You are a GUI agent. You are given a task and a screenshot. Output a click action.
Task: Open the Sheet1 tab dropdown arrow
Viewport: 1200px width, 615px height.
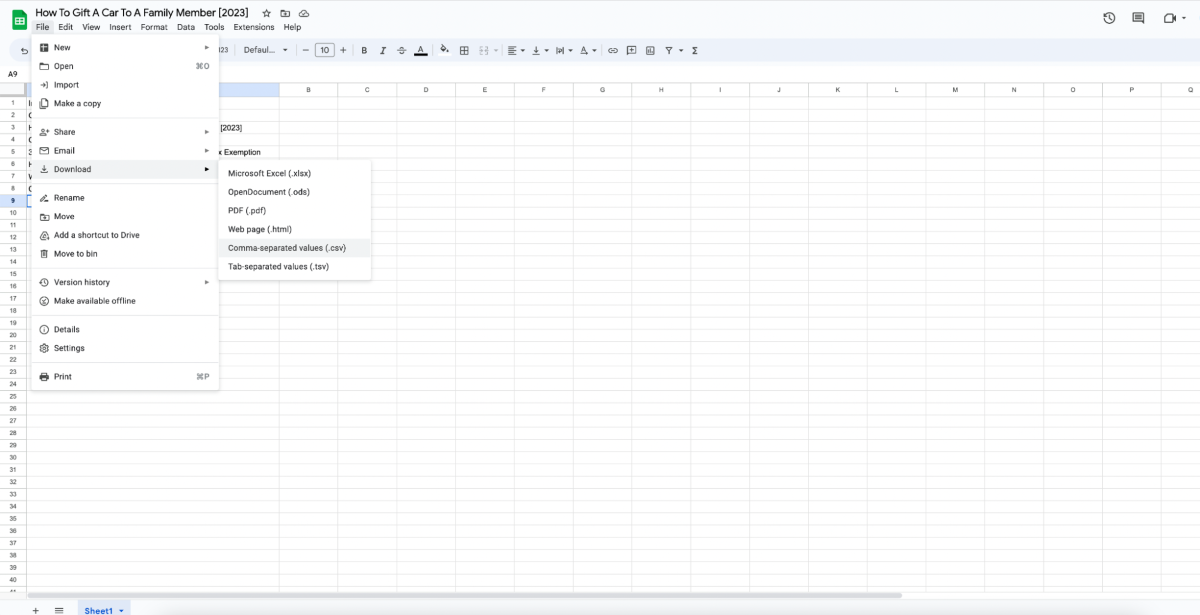pyautogui.click(x=122, y=610)
